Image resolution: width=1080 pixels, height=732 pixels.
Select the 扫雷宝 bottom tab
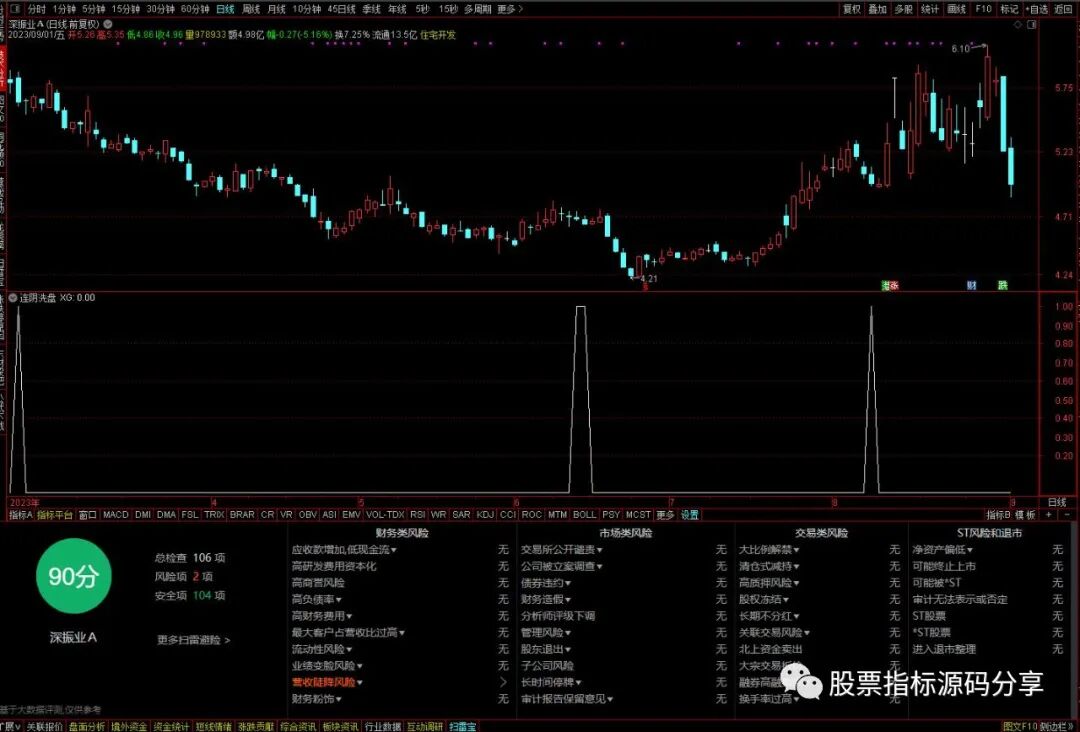463,726
